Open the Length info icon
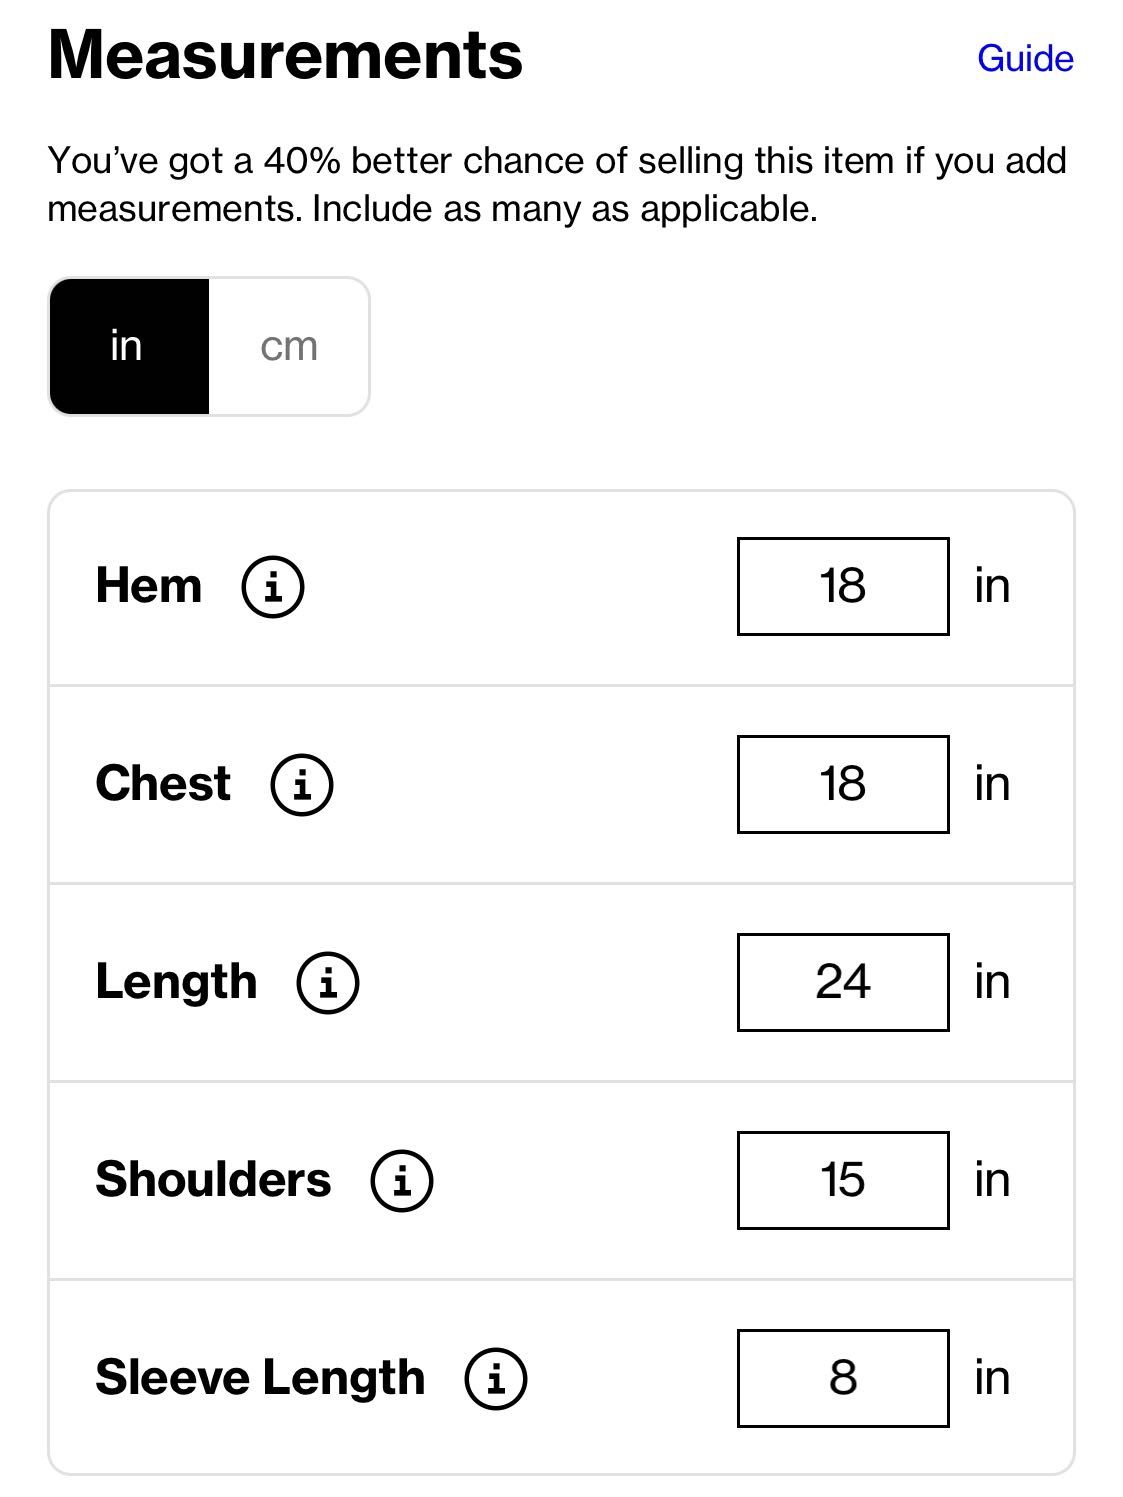This screenshot has width=1123, height=1497. coord(328,982)
